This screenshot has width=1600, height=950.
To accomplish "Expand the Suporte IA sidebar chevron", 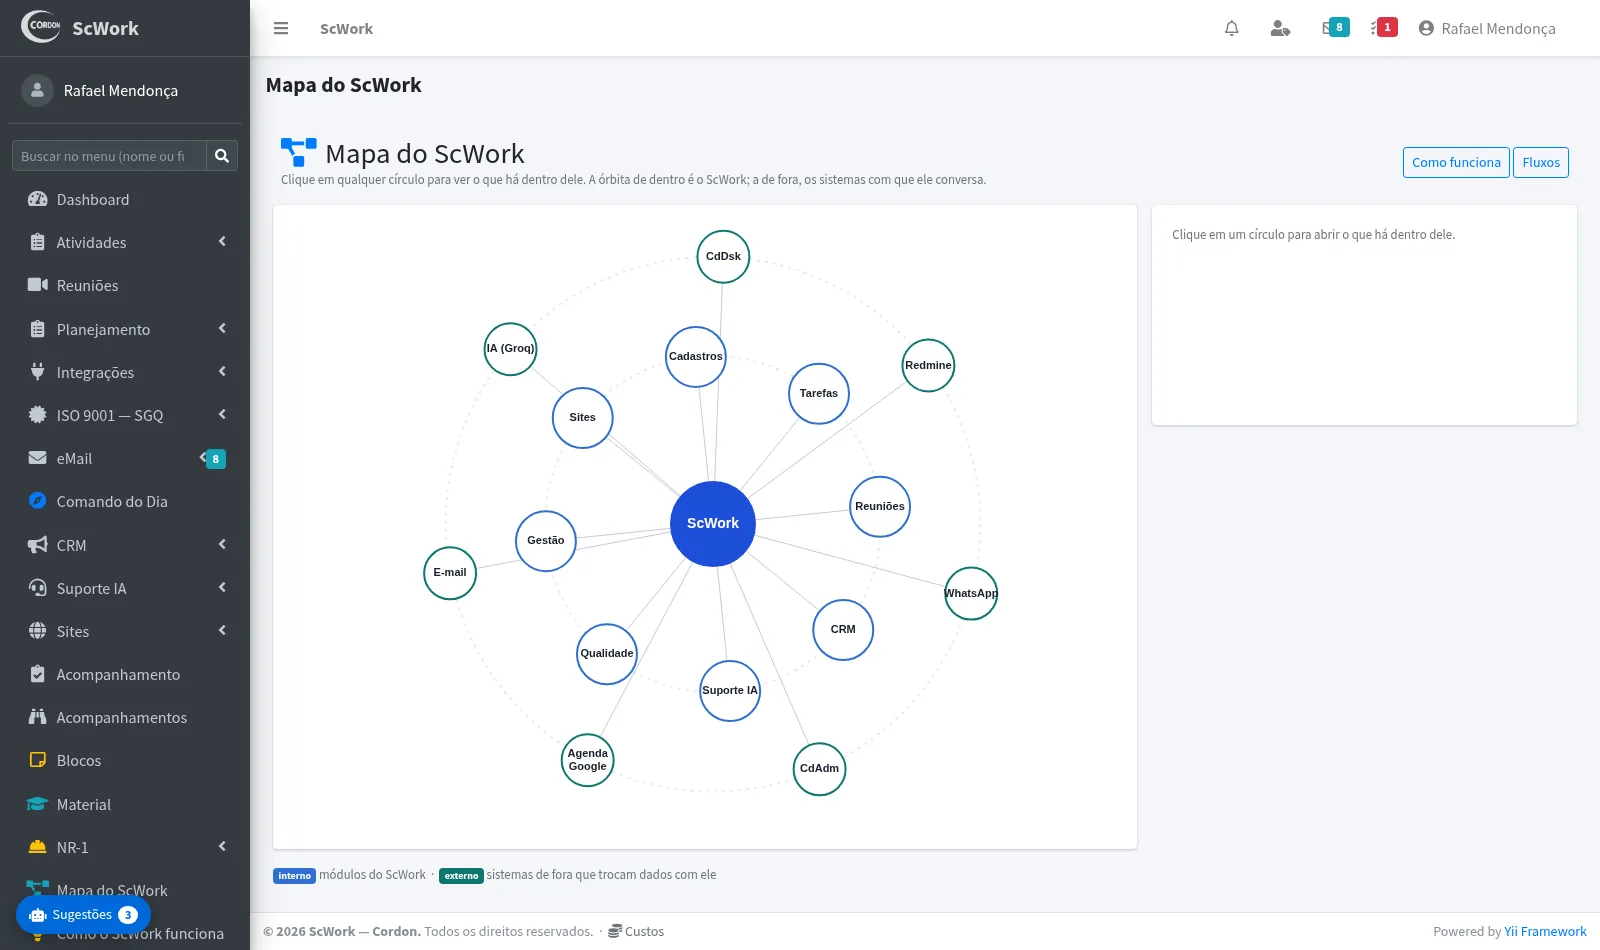I will 222,588.
